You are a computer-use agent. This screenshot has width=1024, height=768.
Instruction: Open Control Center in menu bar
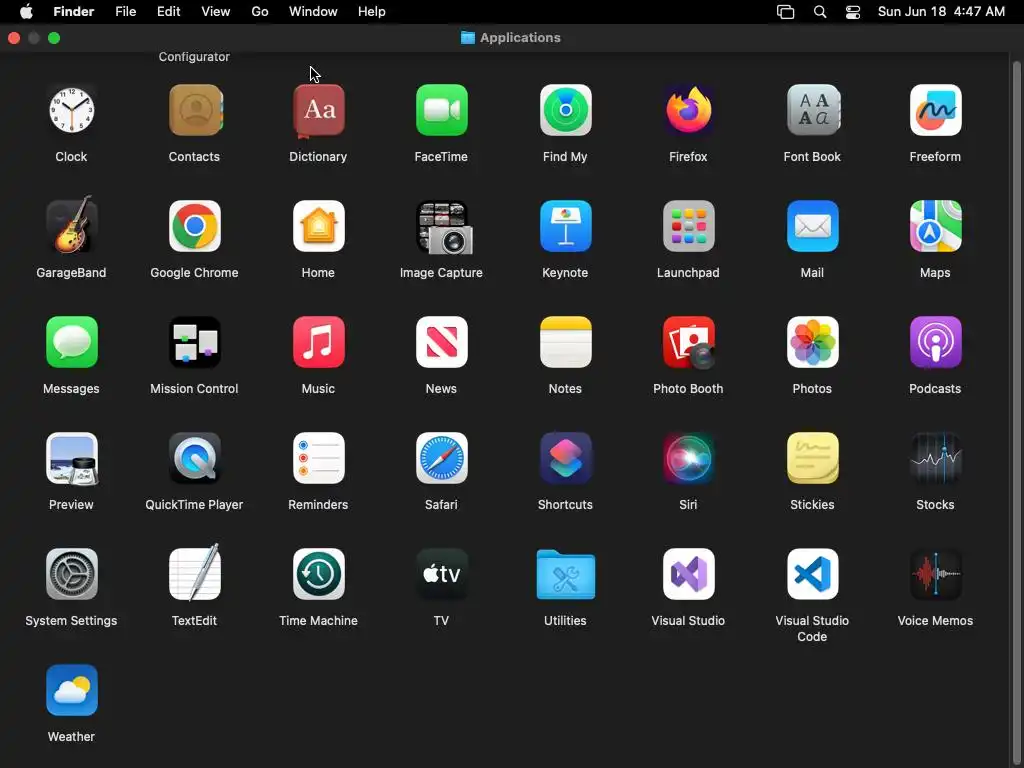point(853,12)
